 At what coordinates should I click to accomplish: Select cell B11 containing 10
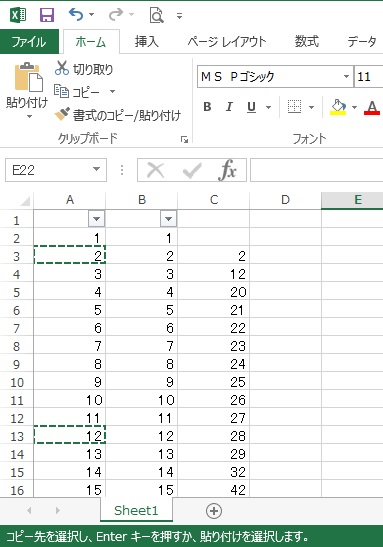pos(142,399)
